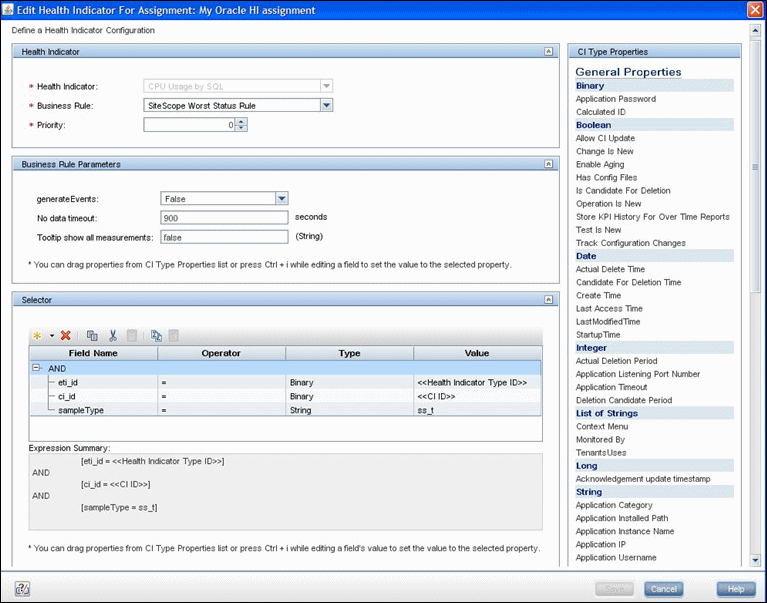
Task: Click the scissors Cut icon
Action: tap(113, 336)
